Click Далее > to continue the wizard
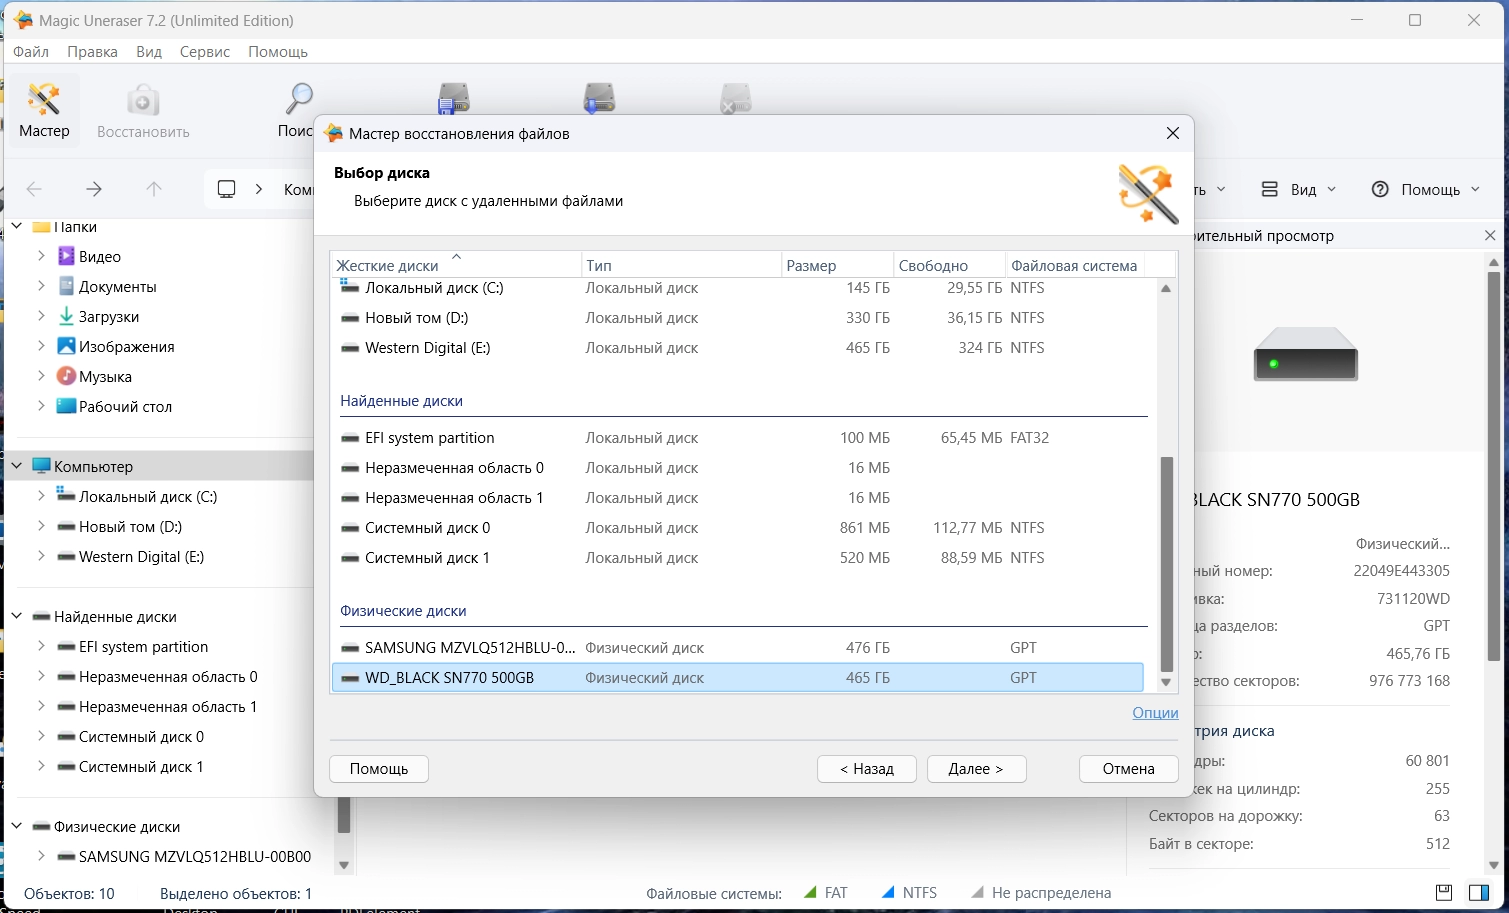 point(976,769)
